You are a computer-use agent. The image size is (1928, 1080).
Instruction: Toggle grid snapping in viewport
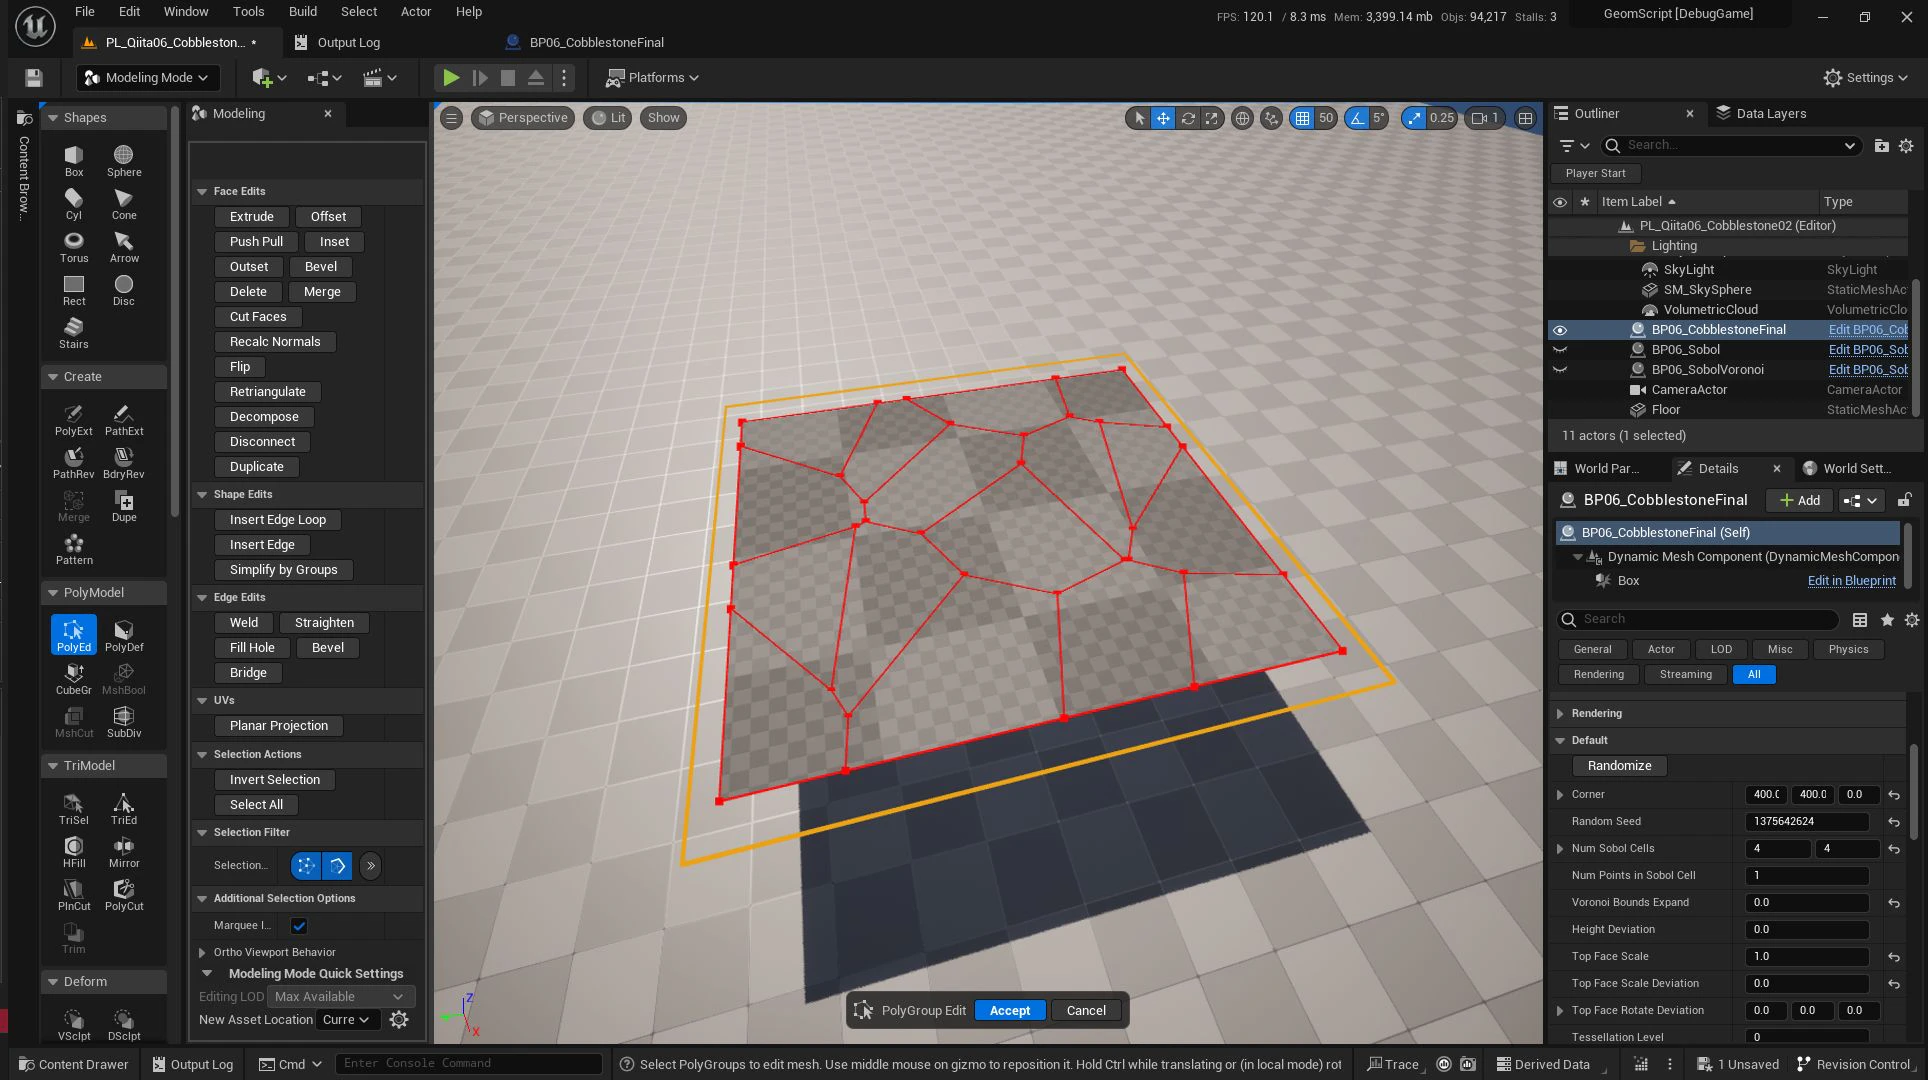[x=1302, y=118]
